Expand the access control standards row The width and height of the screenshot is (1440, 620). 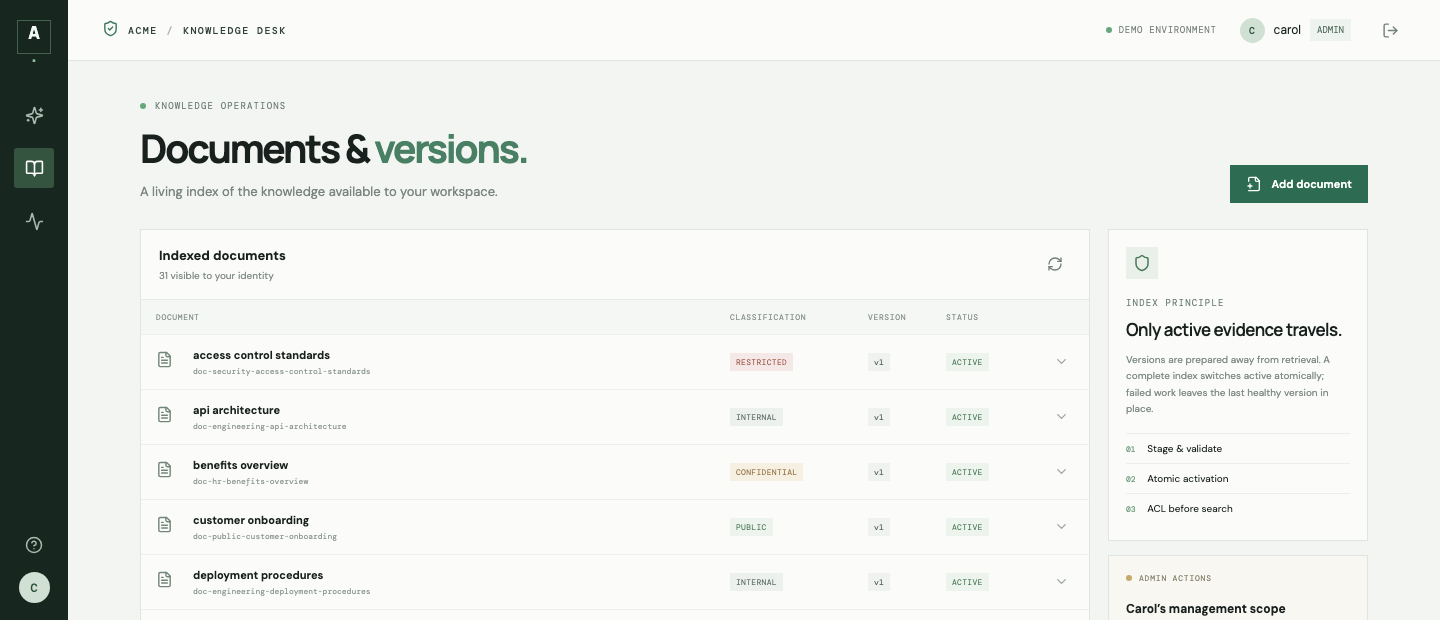pos(1062,361)
